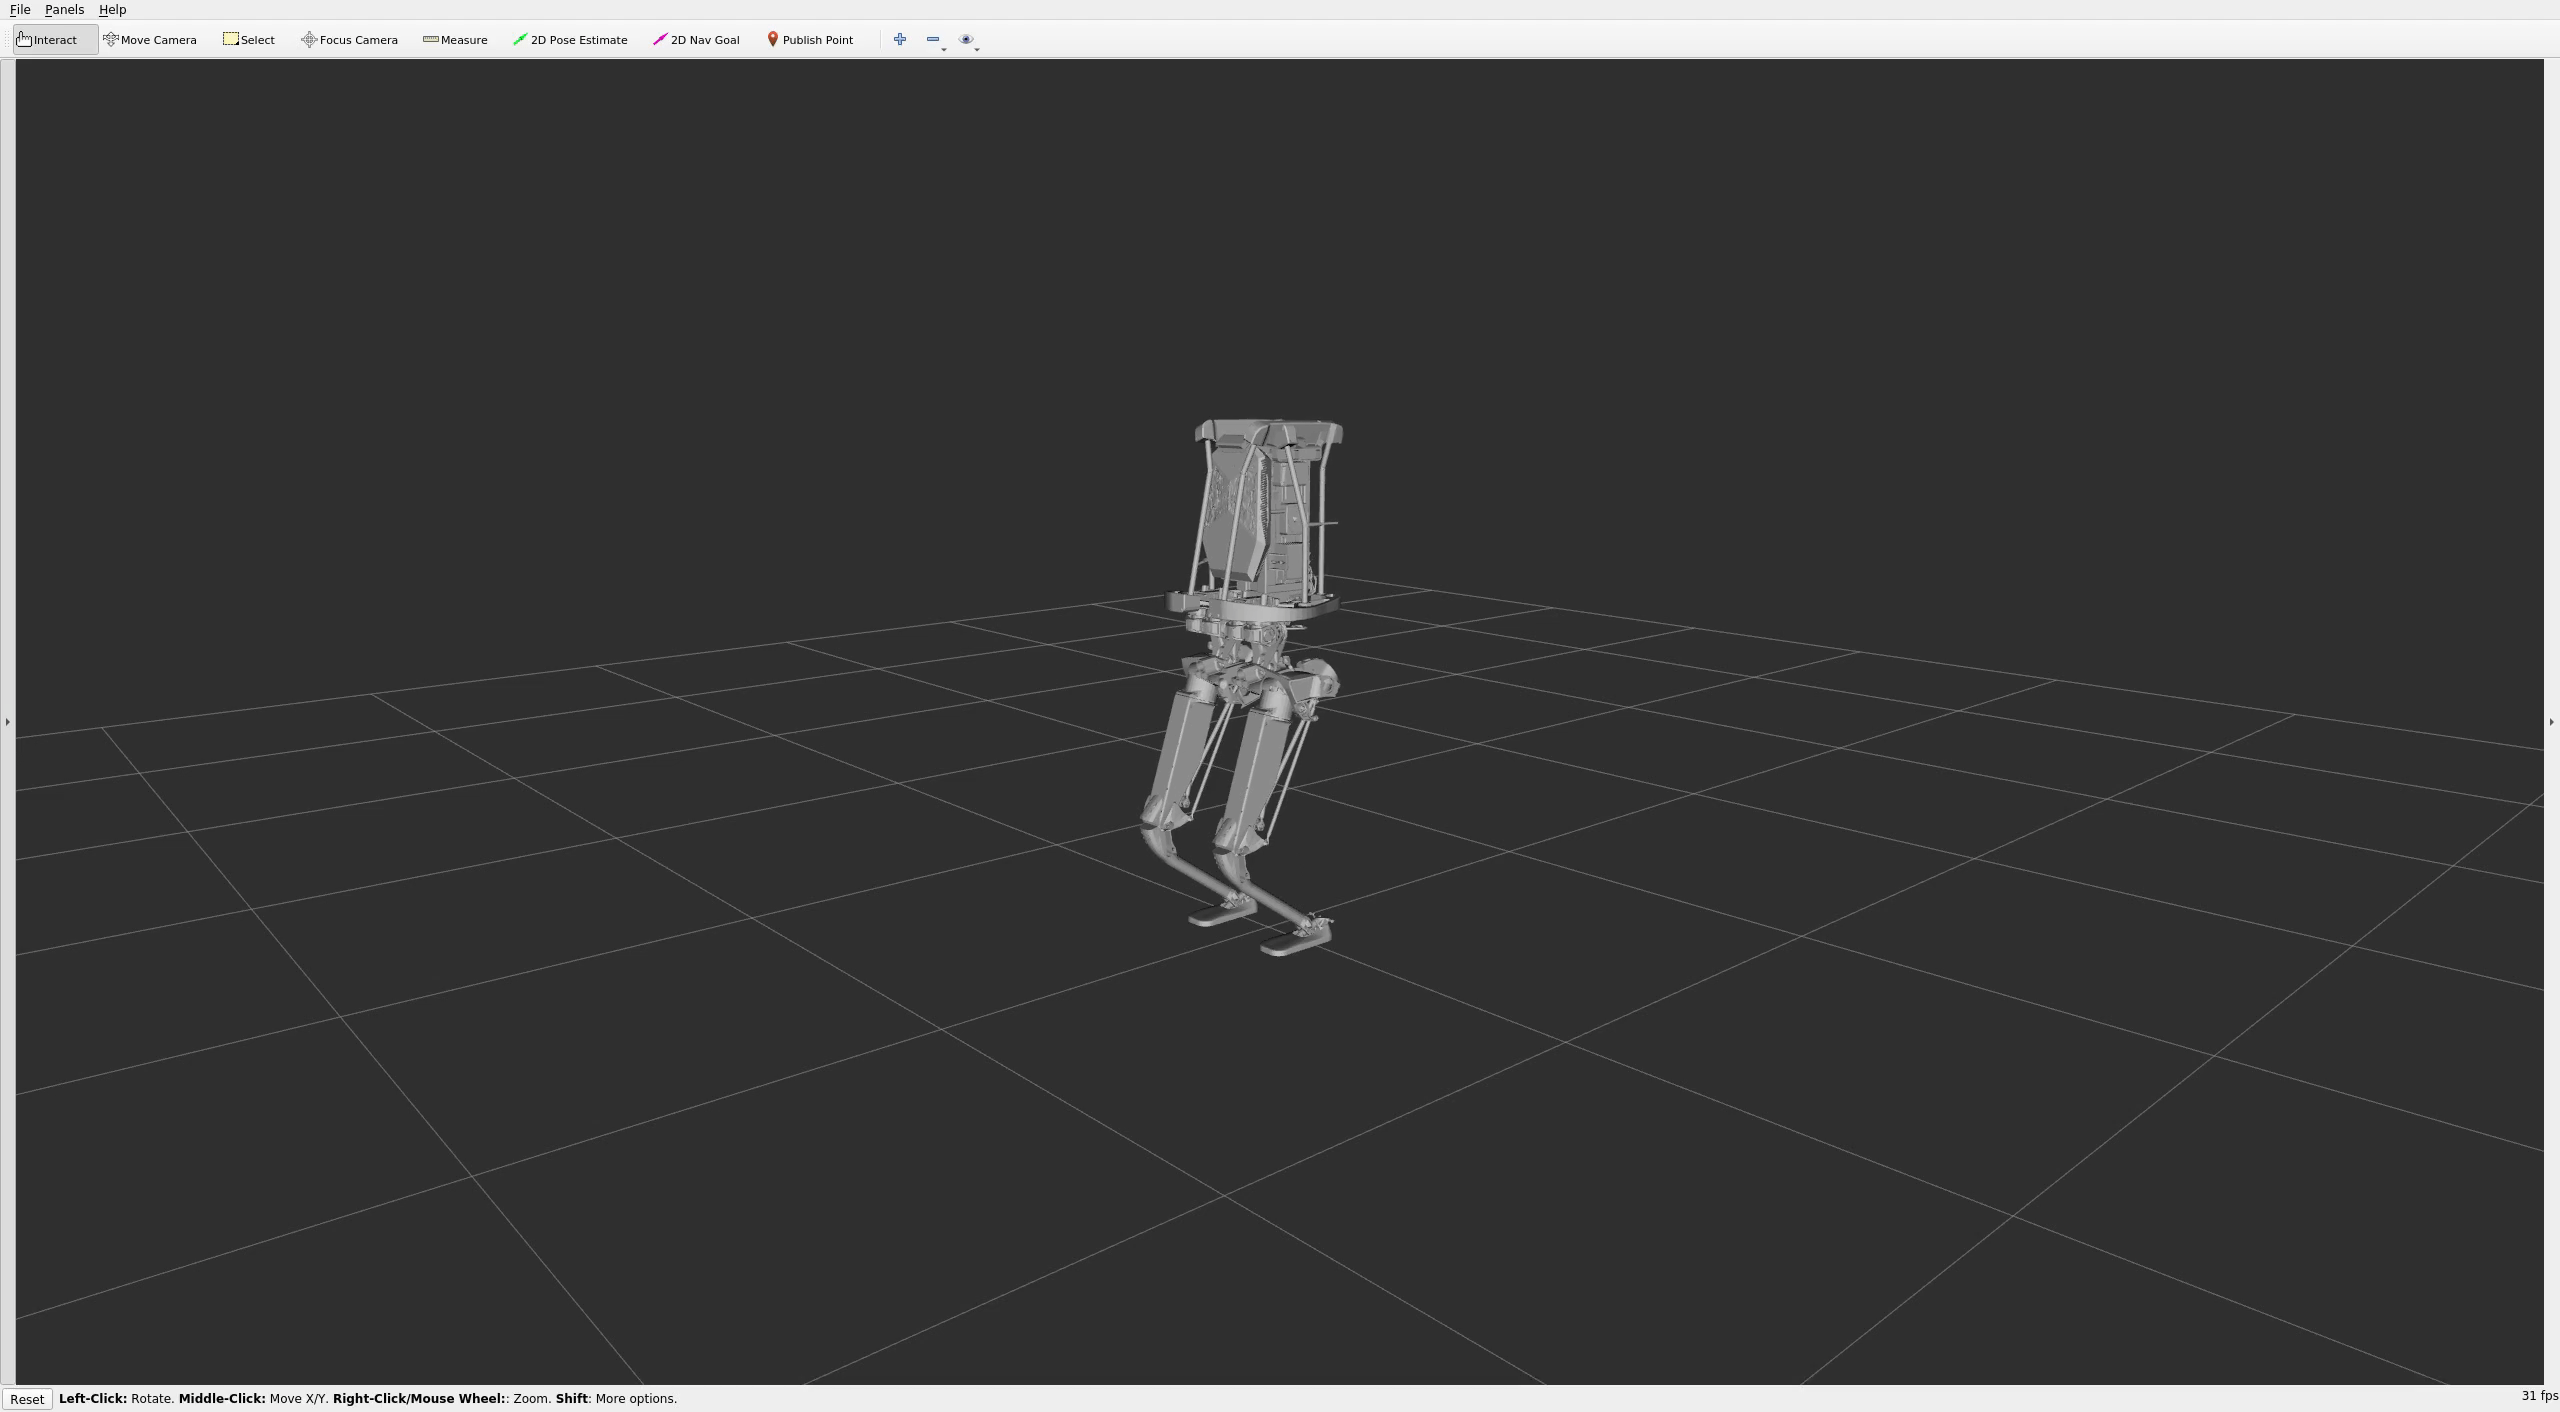Image resolution: width=2560 pixels, height=1412 pixels.
Task: Click the Publish Point tool
Action: (810, 40)
